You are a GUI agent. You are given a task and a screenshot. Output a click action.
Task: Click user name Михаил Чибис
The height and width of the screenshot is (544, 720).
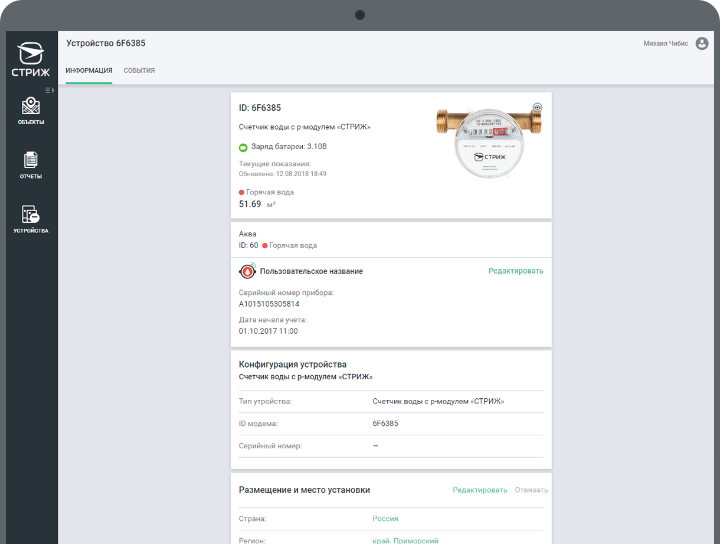[665, 44]
